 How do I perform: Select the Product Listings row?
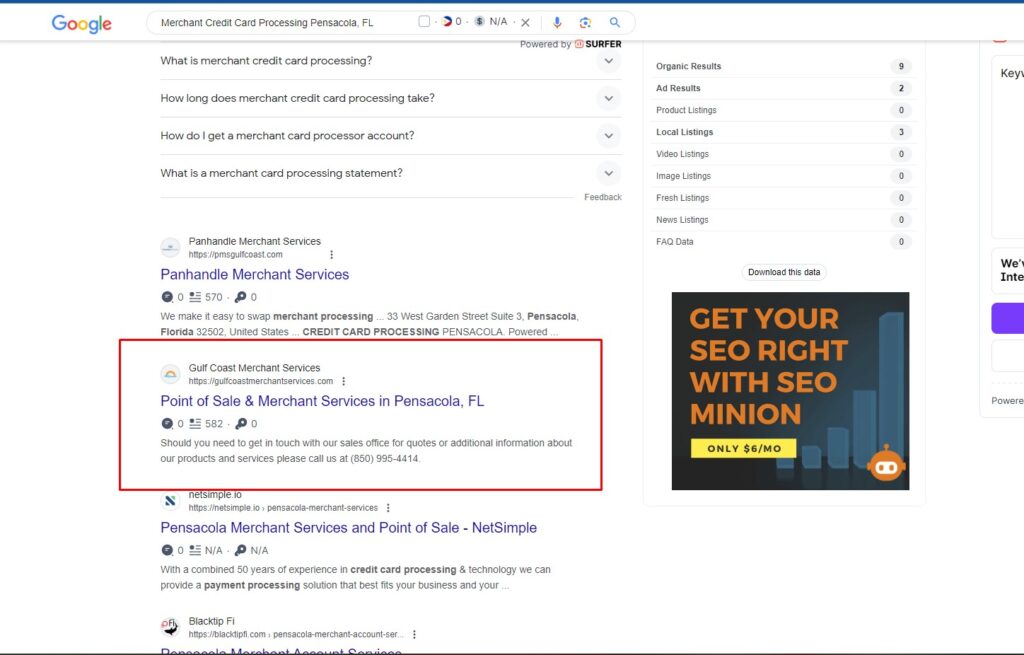784,110
